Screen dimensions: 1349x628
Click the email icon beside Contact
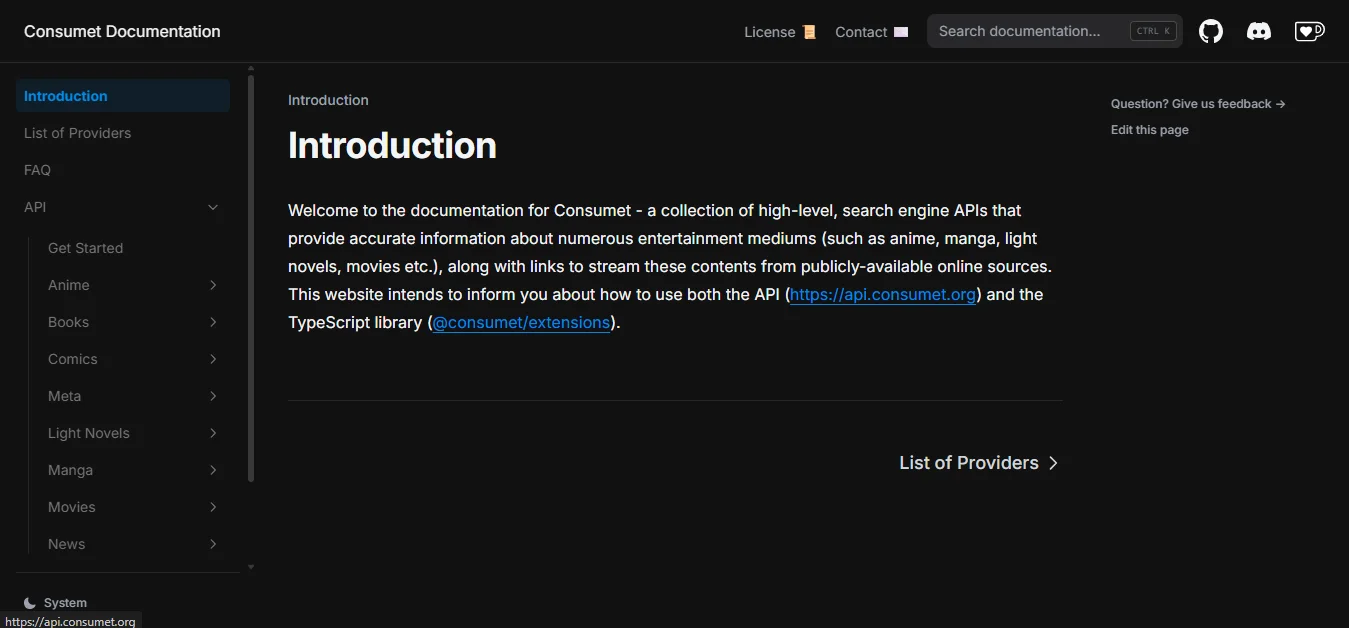click(899, 31)
